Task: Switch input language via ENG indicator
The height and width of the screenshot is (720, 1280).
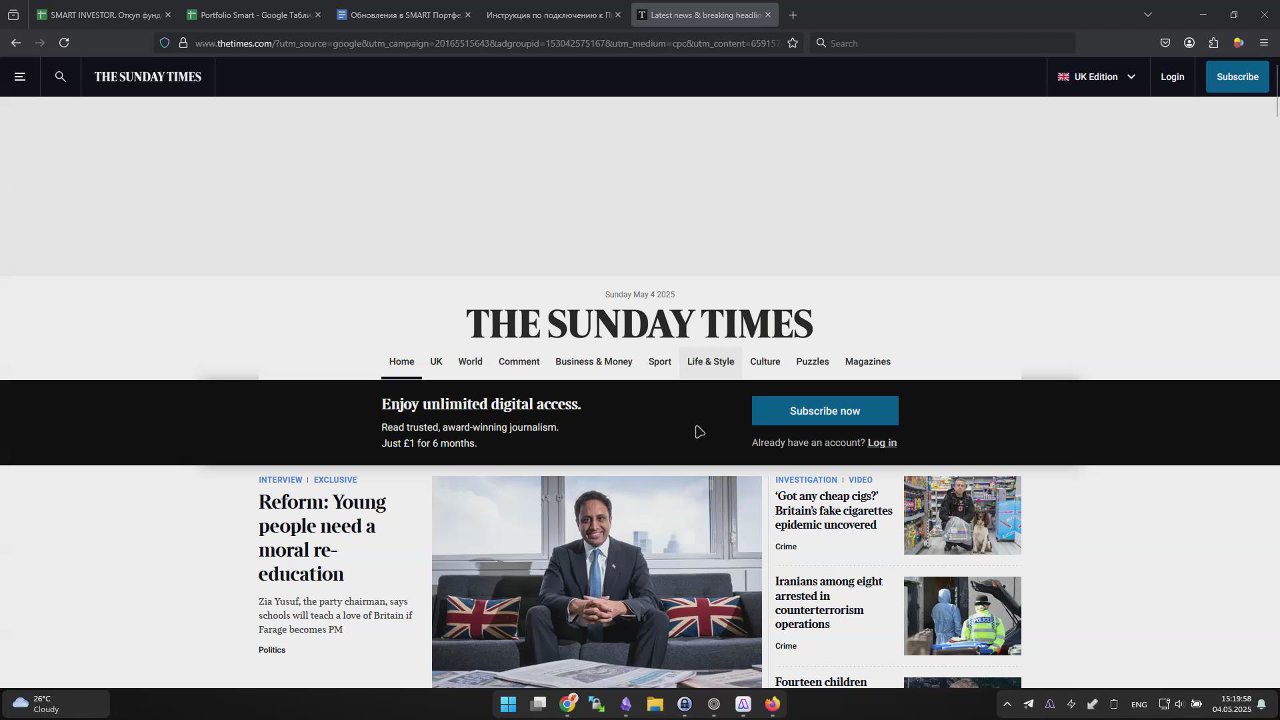Action: click(1139, 704)
